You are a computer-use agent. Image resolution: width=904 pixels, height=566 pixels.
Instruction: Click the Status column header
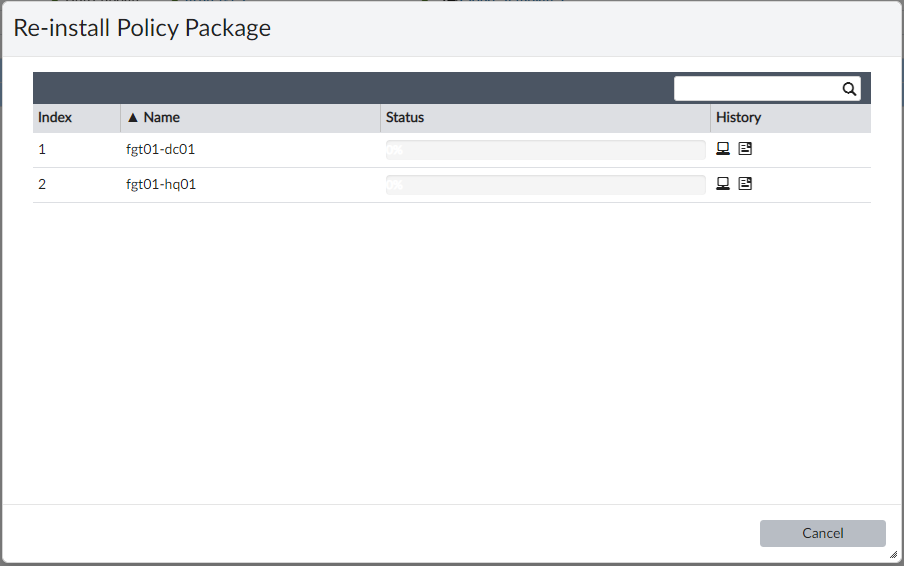[405, 118]
